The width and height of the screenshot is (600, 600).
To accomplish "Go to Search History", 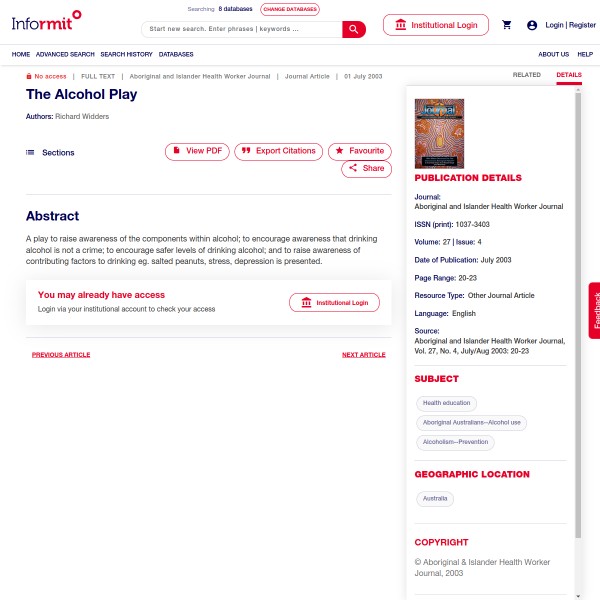I will click(x=126, y=54).
